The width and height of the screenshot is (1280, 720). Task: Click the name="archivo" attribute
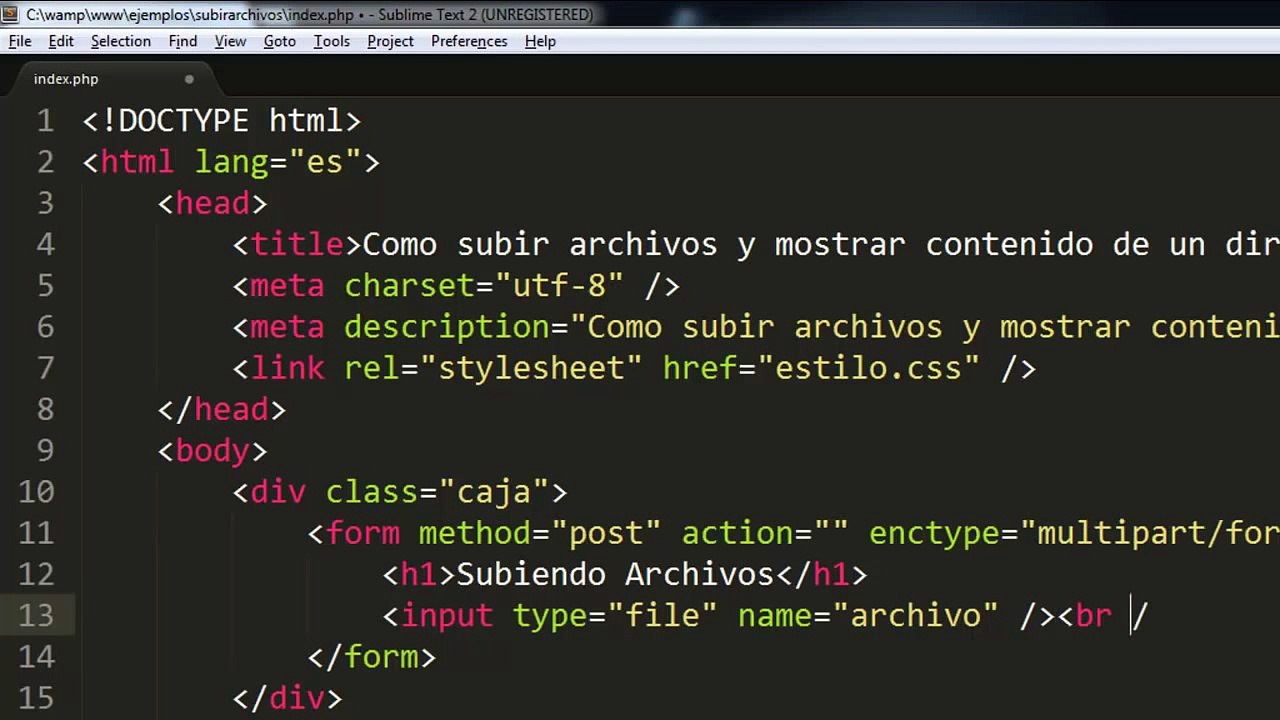[x=868, y=616]
